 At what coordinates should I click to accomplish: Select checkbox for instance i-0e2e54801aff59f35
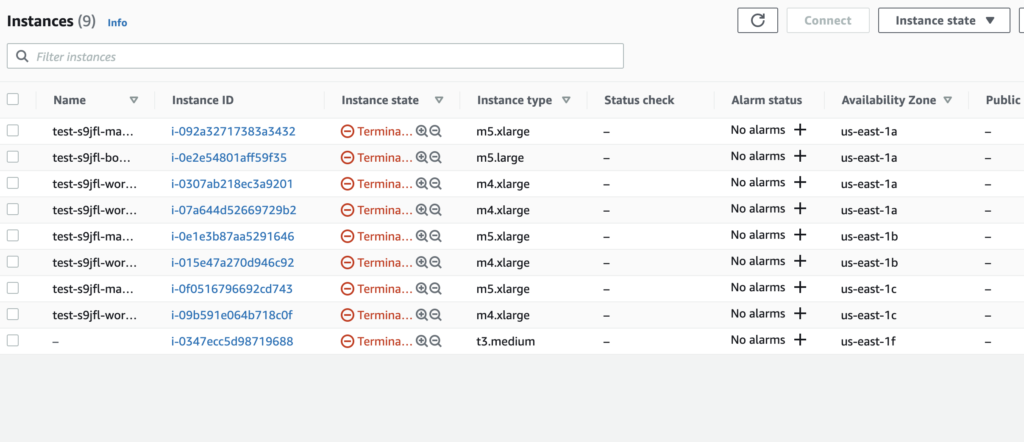point(13,157)
